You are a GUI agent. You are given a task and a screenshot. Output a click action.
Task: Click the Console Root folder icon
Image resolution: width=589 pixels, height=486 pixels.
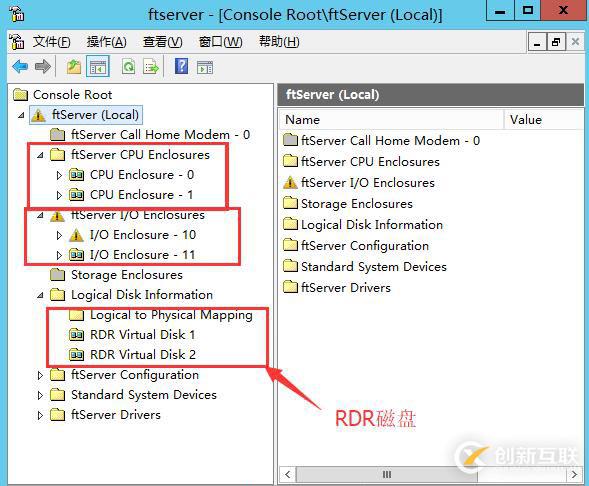coord(20,95)
